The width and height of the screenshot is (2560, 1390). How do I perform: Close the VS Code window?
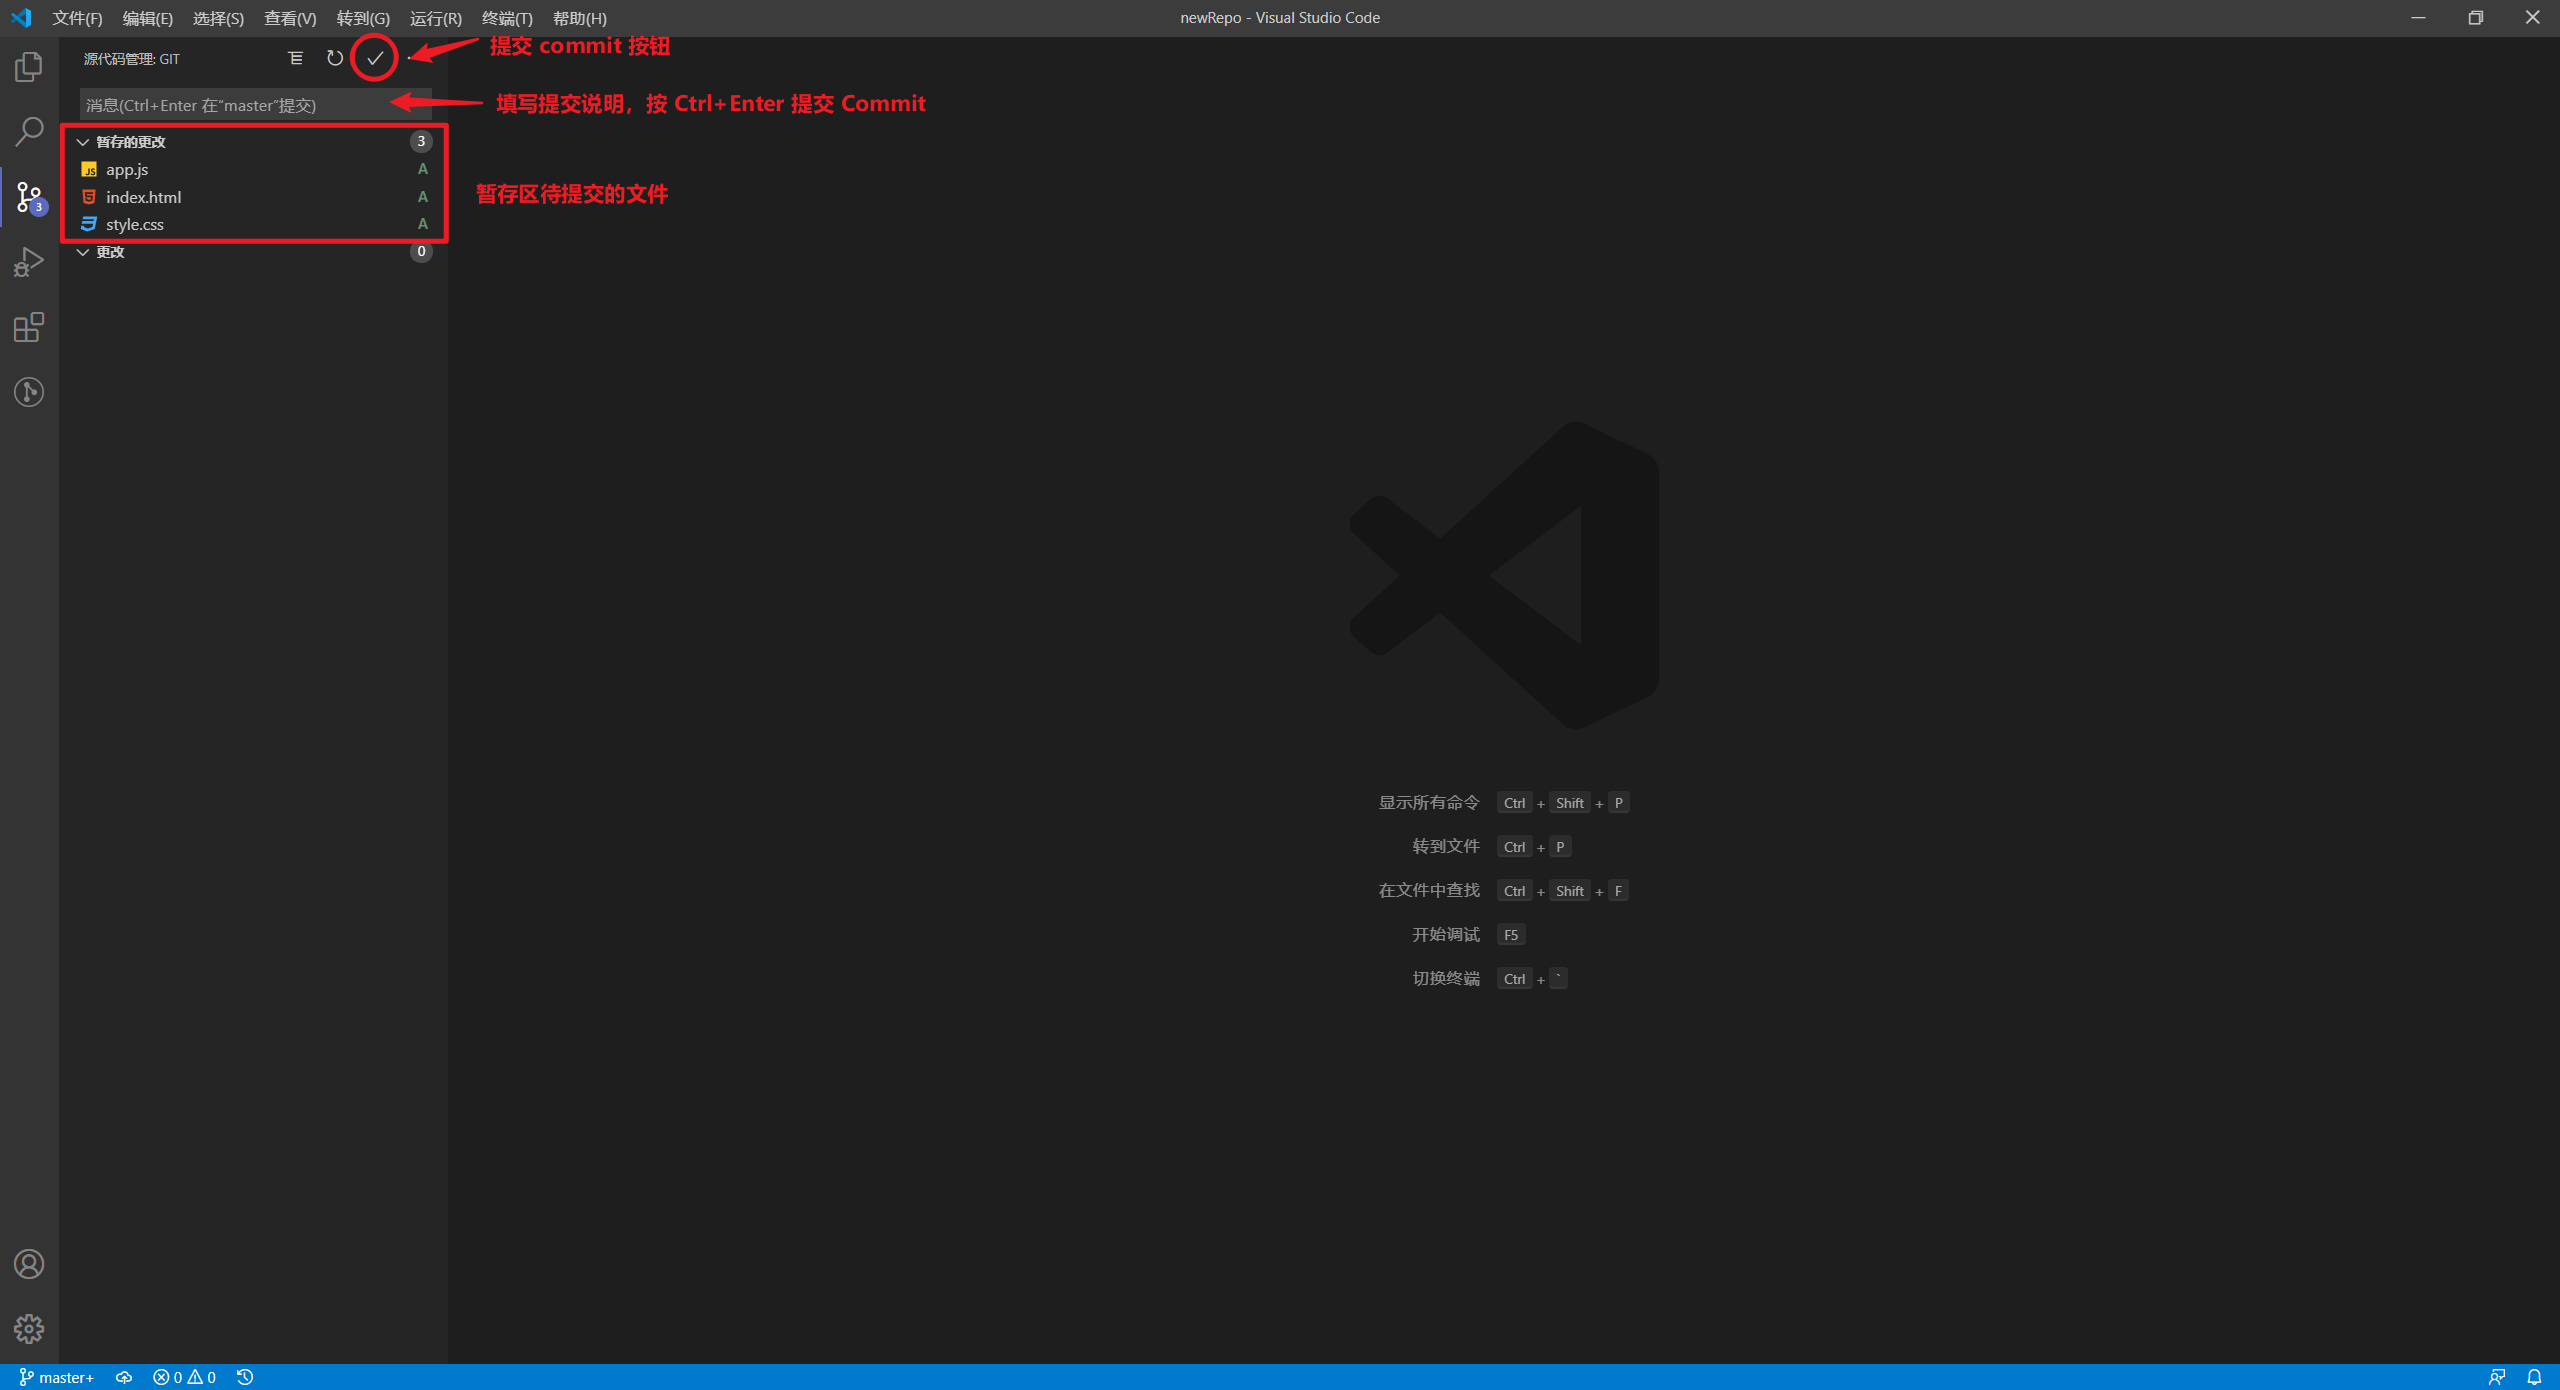click(x=2533, y=18)
